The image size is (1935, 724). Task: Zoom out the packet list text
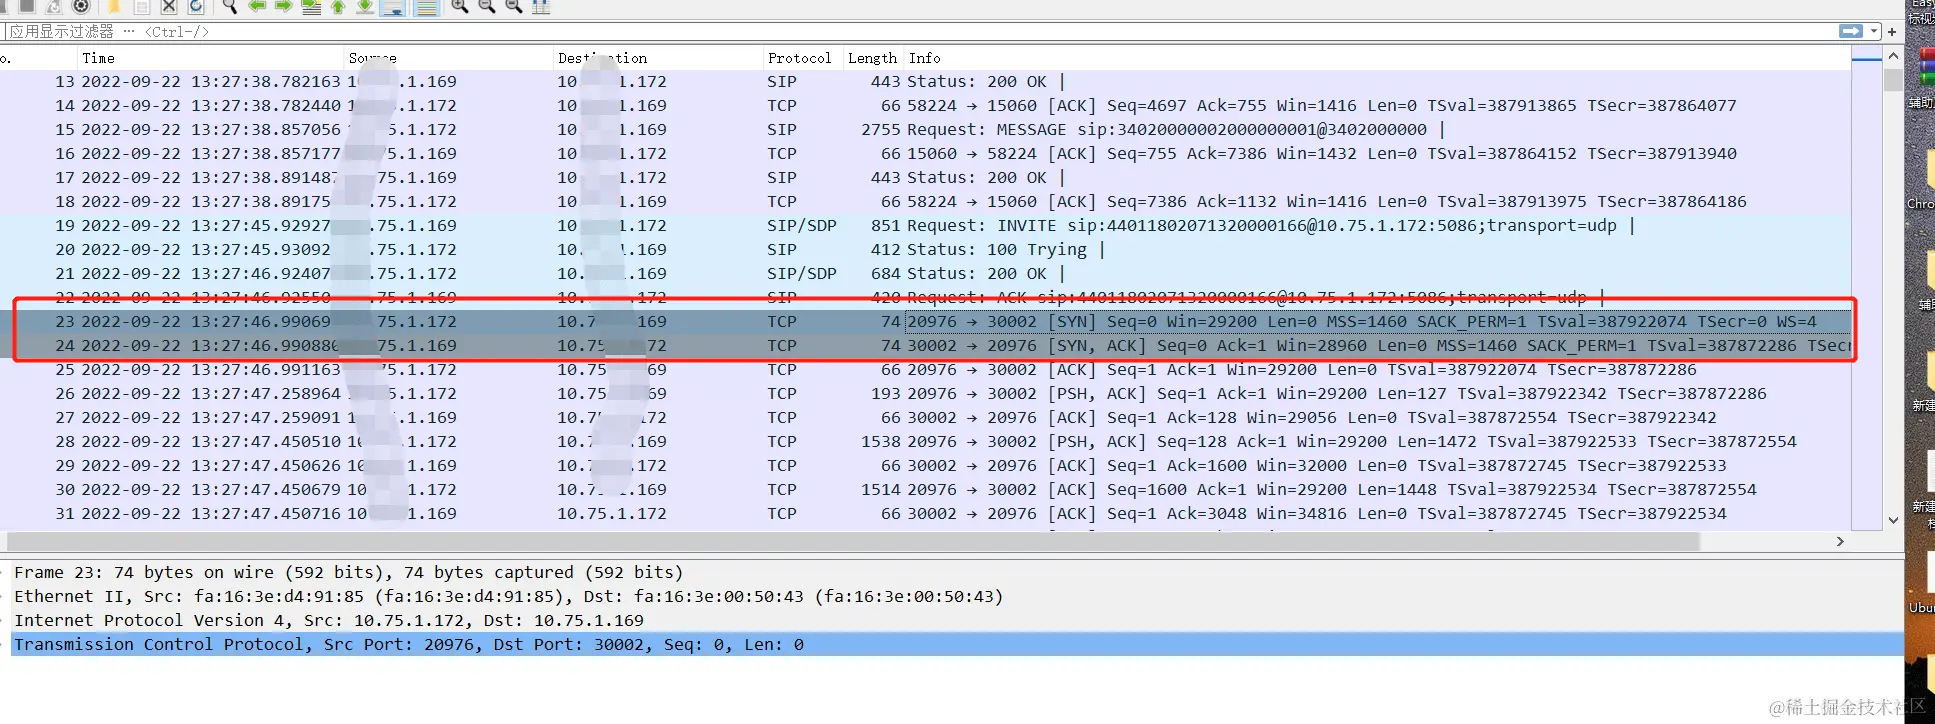(x=487, y=6)
